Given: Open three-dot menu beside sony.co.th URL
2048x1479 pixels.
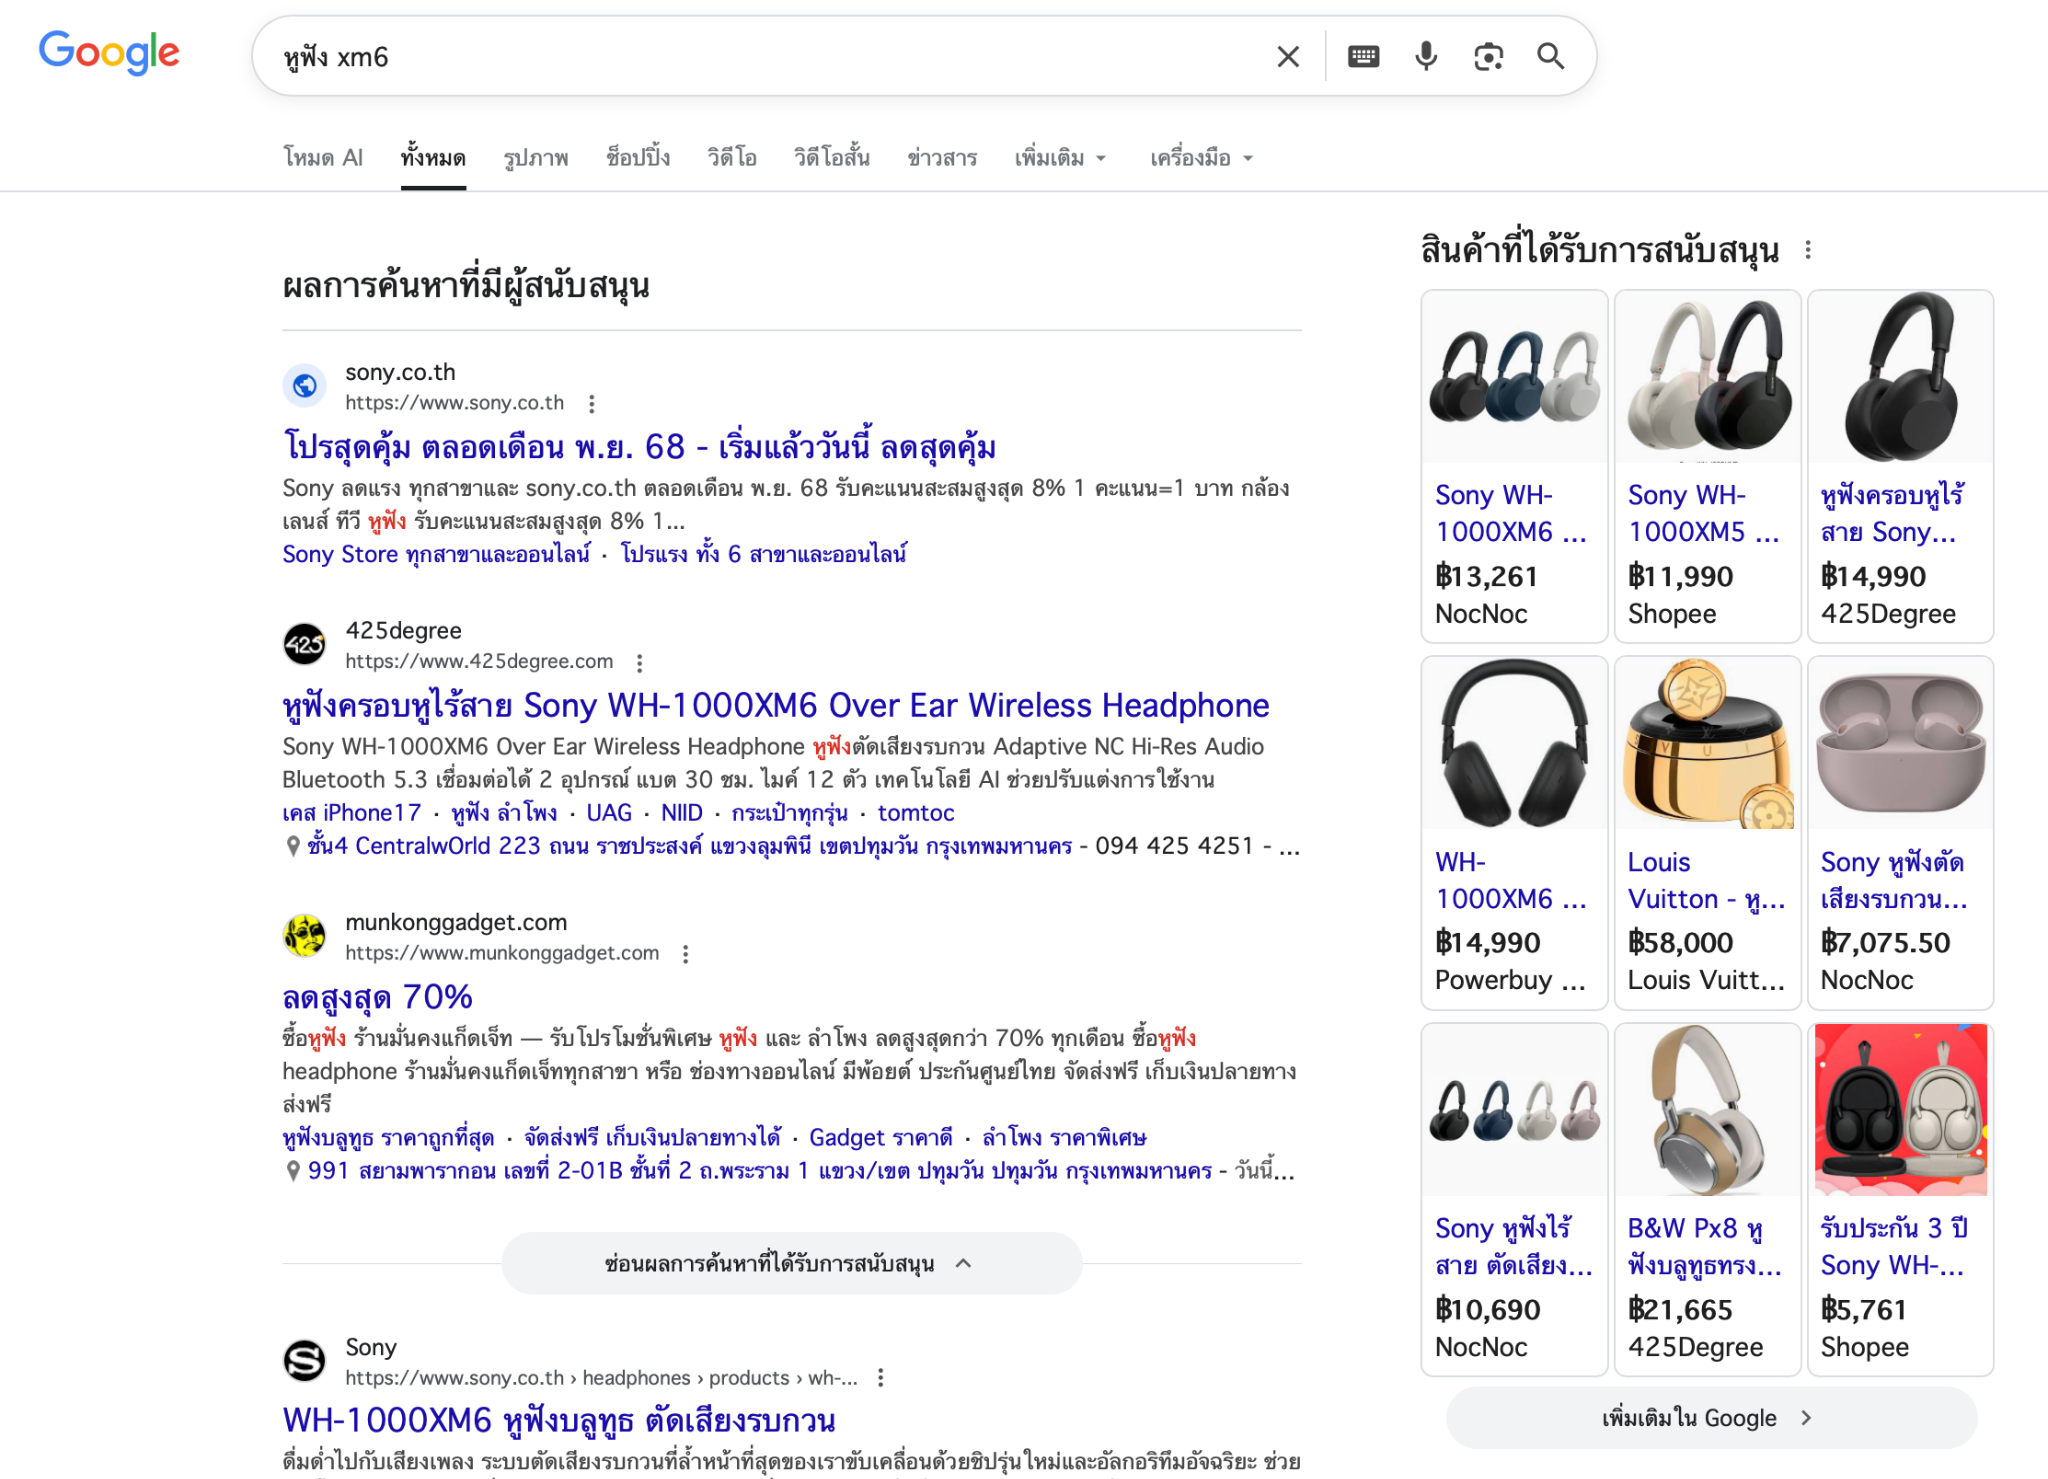Looking at the screenshot, I should tap(592, 404).
